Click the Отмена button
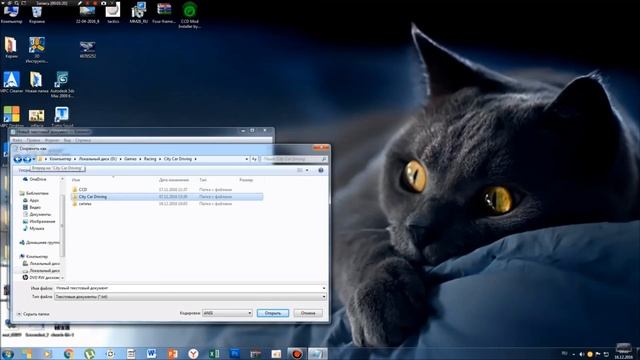The height and width of the screenshot is (360, 640). click(308, 313)
